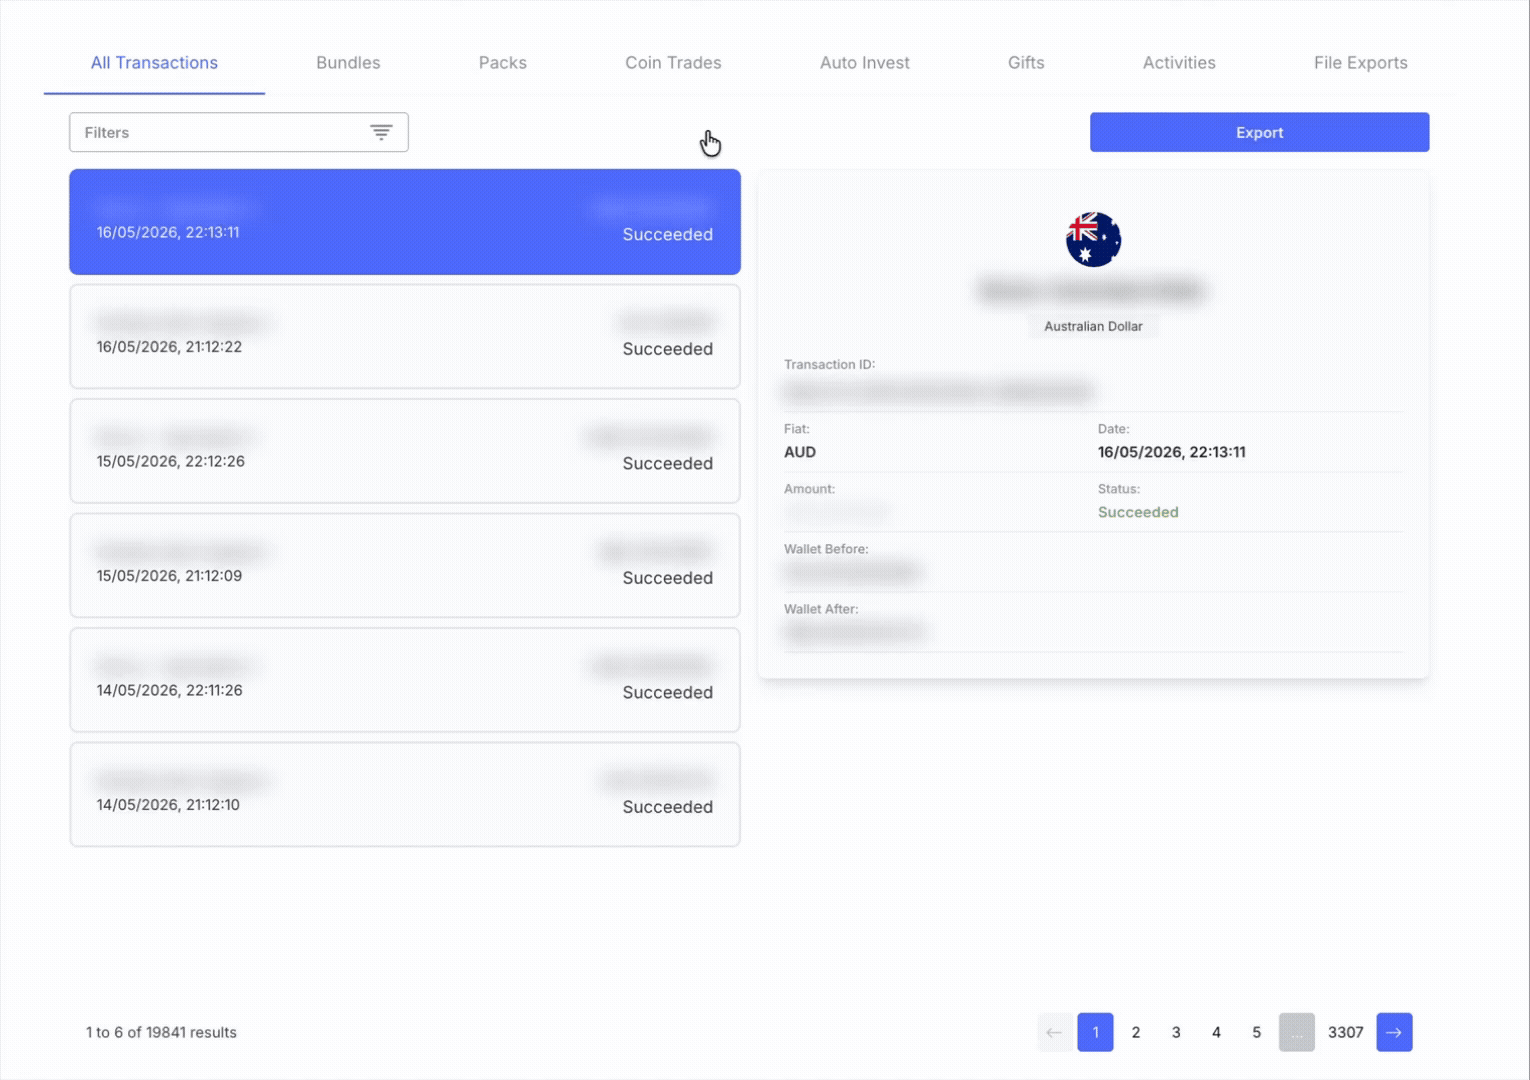
Task: Click the date value in details panel
Action: (x=1172, y=452)
